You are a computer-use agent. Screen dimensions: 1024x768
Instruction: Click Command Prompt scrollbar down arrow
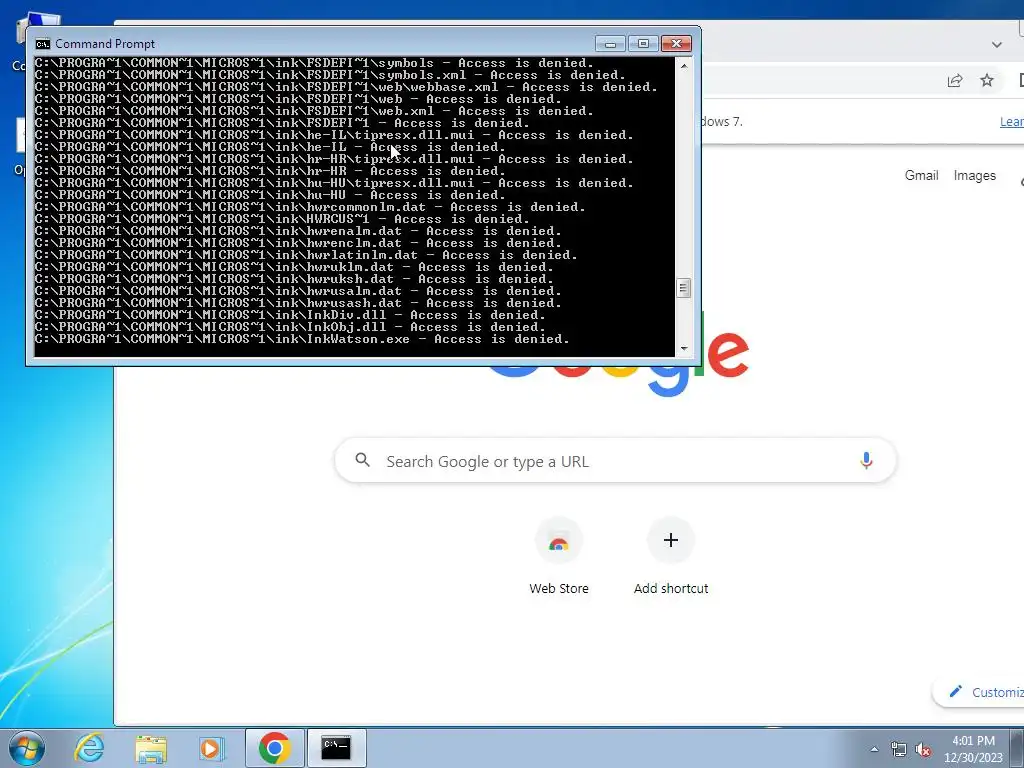(x=684, y=349)
